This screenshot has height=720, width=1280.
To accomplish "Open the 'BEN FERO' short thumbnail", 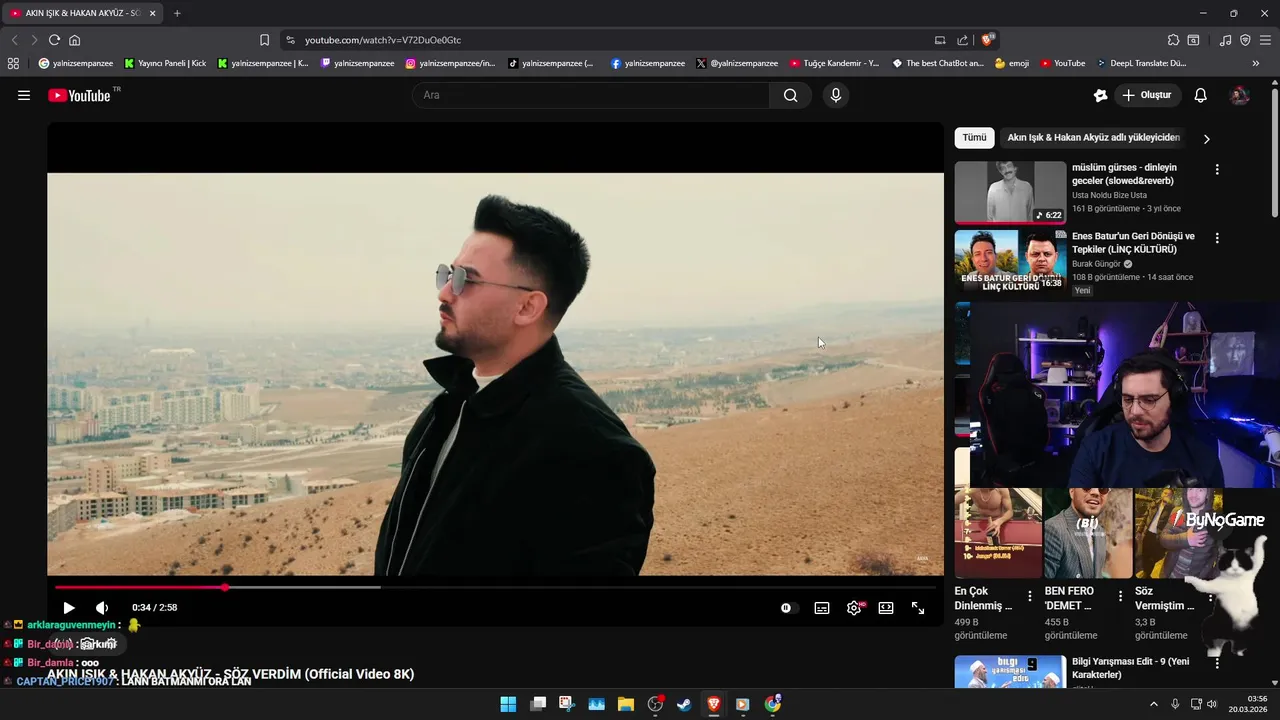I will tap(1088, 533).
